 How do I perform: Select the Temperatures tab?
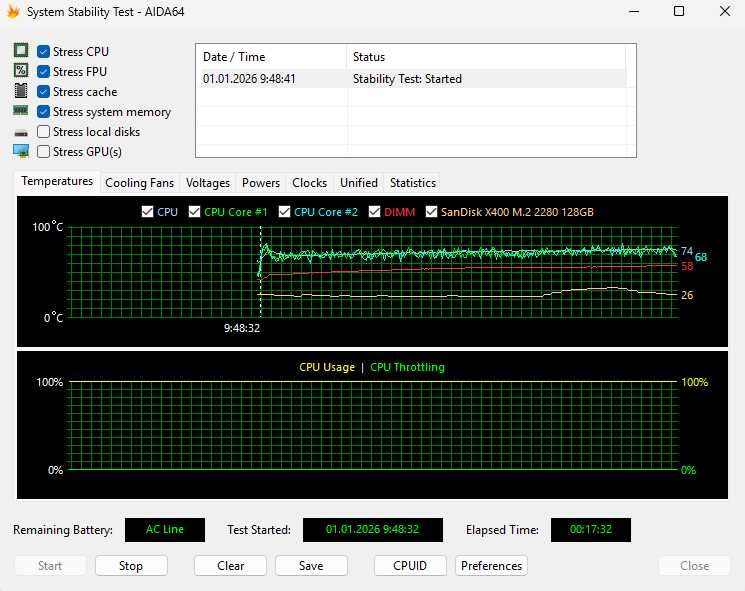click(57, 181)
